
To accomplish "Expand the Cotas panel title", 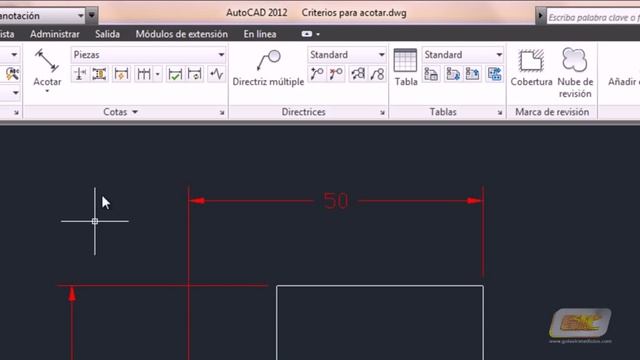I will pyautogui.click(x=120, y=112).
